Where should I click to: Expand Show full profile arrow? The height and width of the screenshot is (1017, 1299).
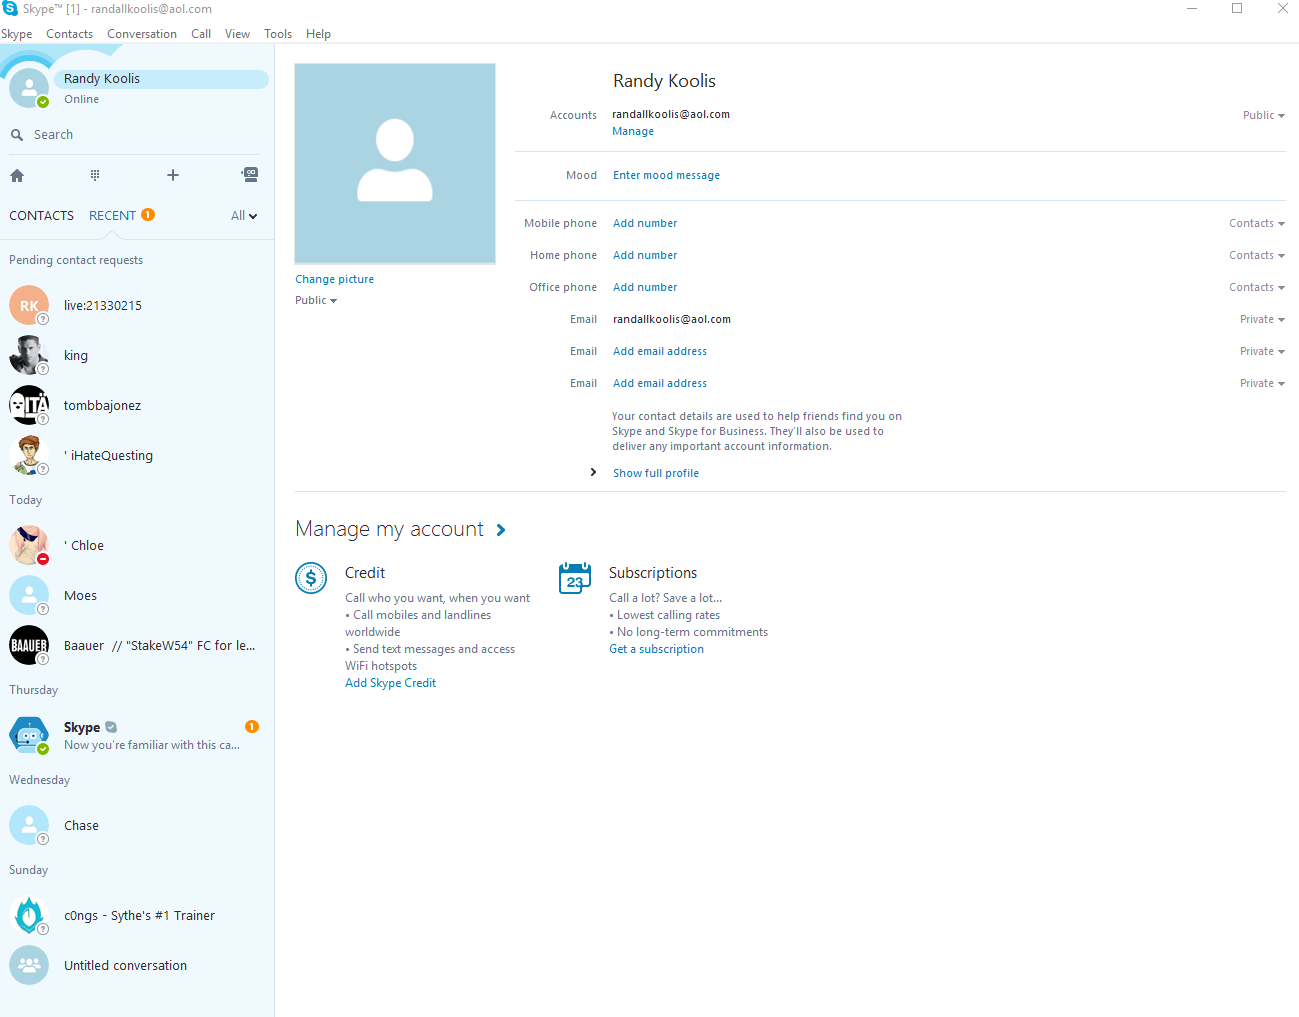pos(593,473)
